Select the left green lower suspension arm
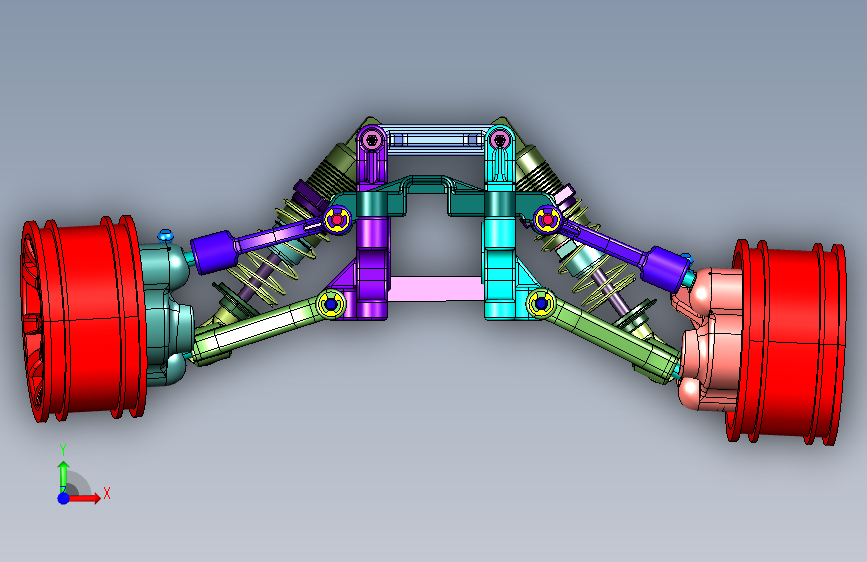The height and width of the screenshot is (562, 867). 260,330
